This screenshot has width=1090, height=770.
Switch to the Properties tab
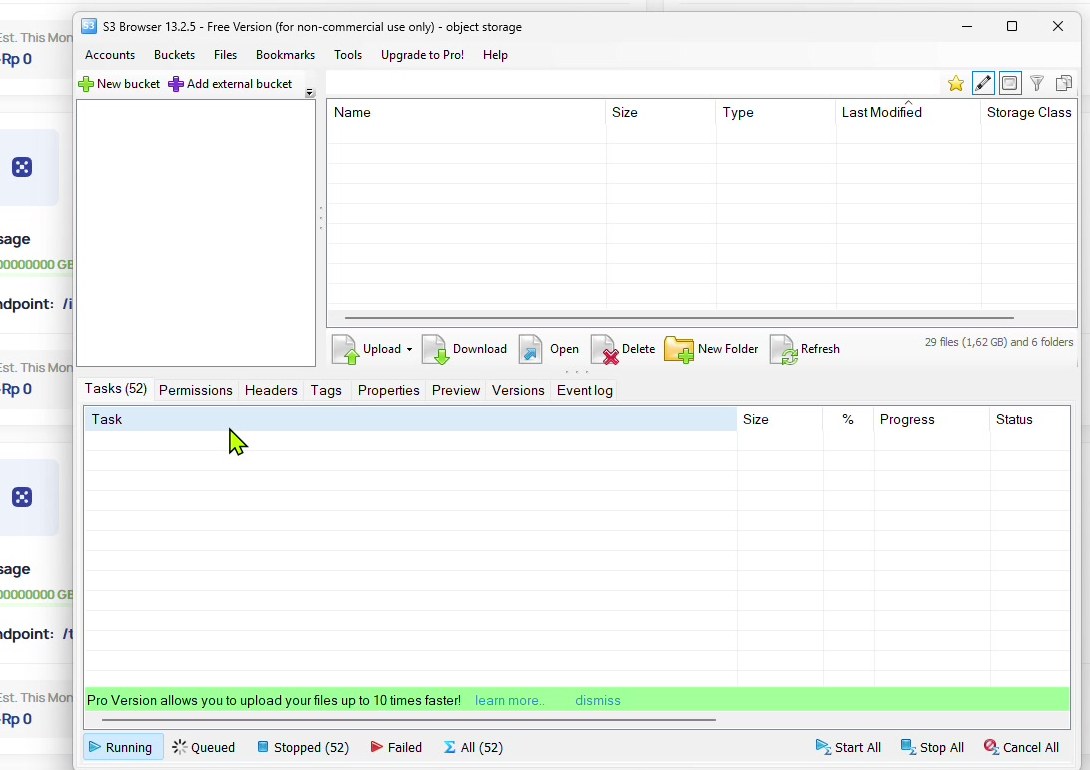(x=389, y=391)
